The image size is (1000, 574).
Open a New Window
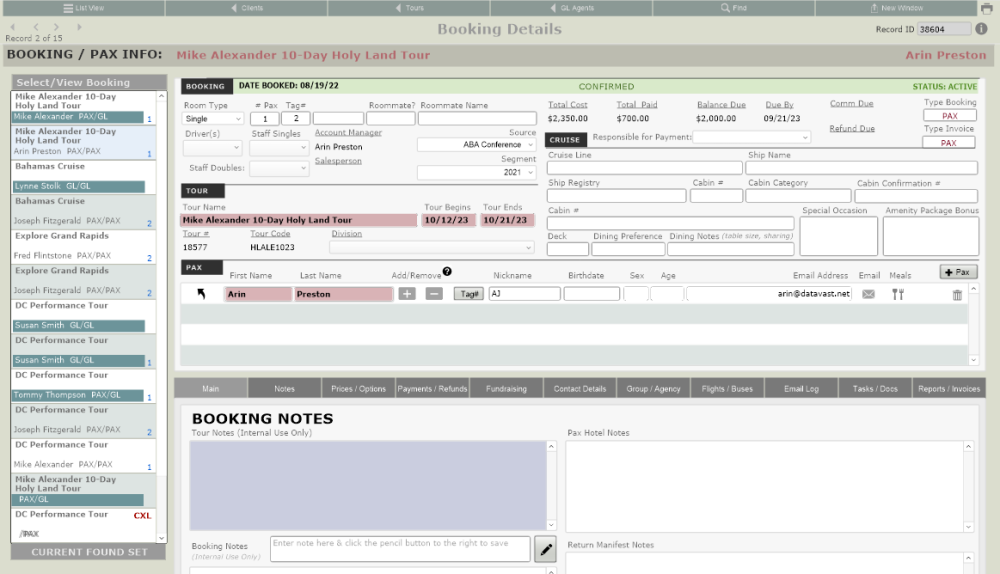click(896, 8)
